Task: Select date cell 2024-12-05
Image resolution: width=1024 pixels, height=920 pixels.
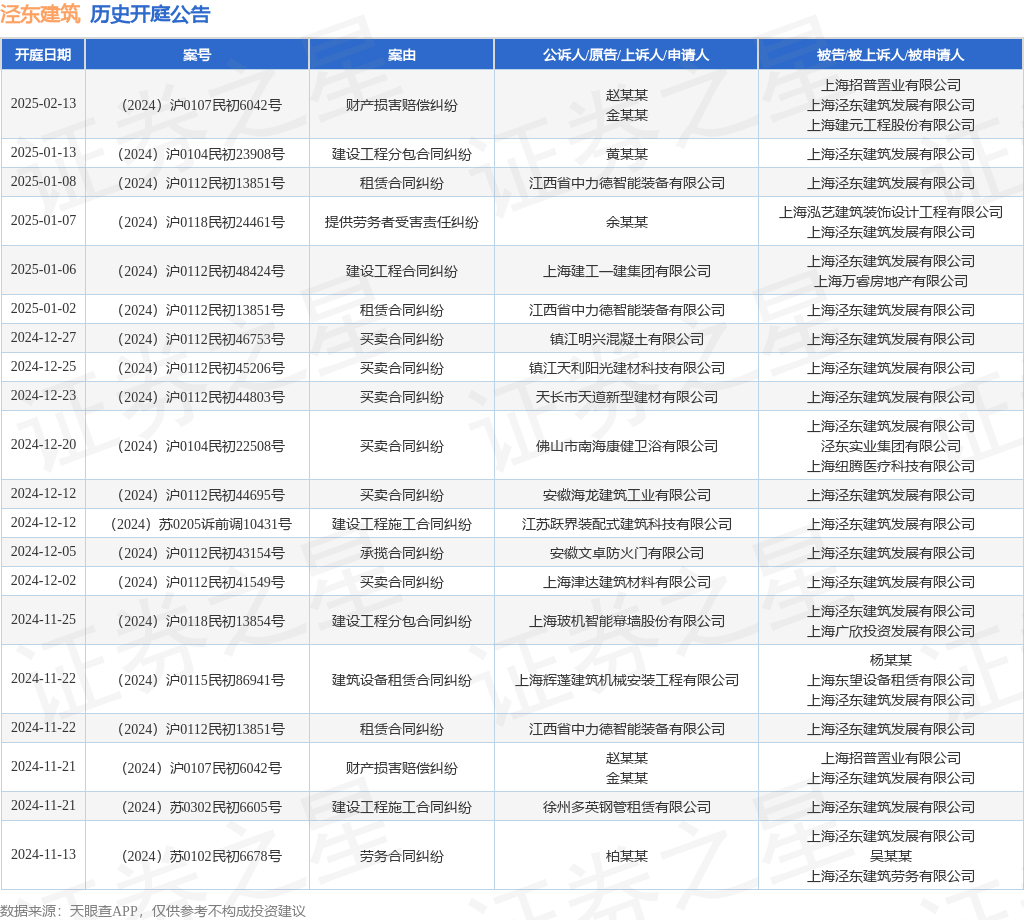Action: tap(43, 552)
